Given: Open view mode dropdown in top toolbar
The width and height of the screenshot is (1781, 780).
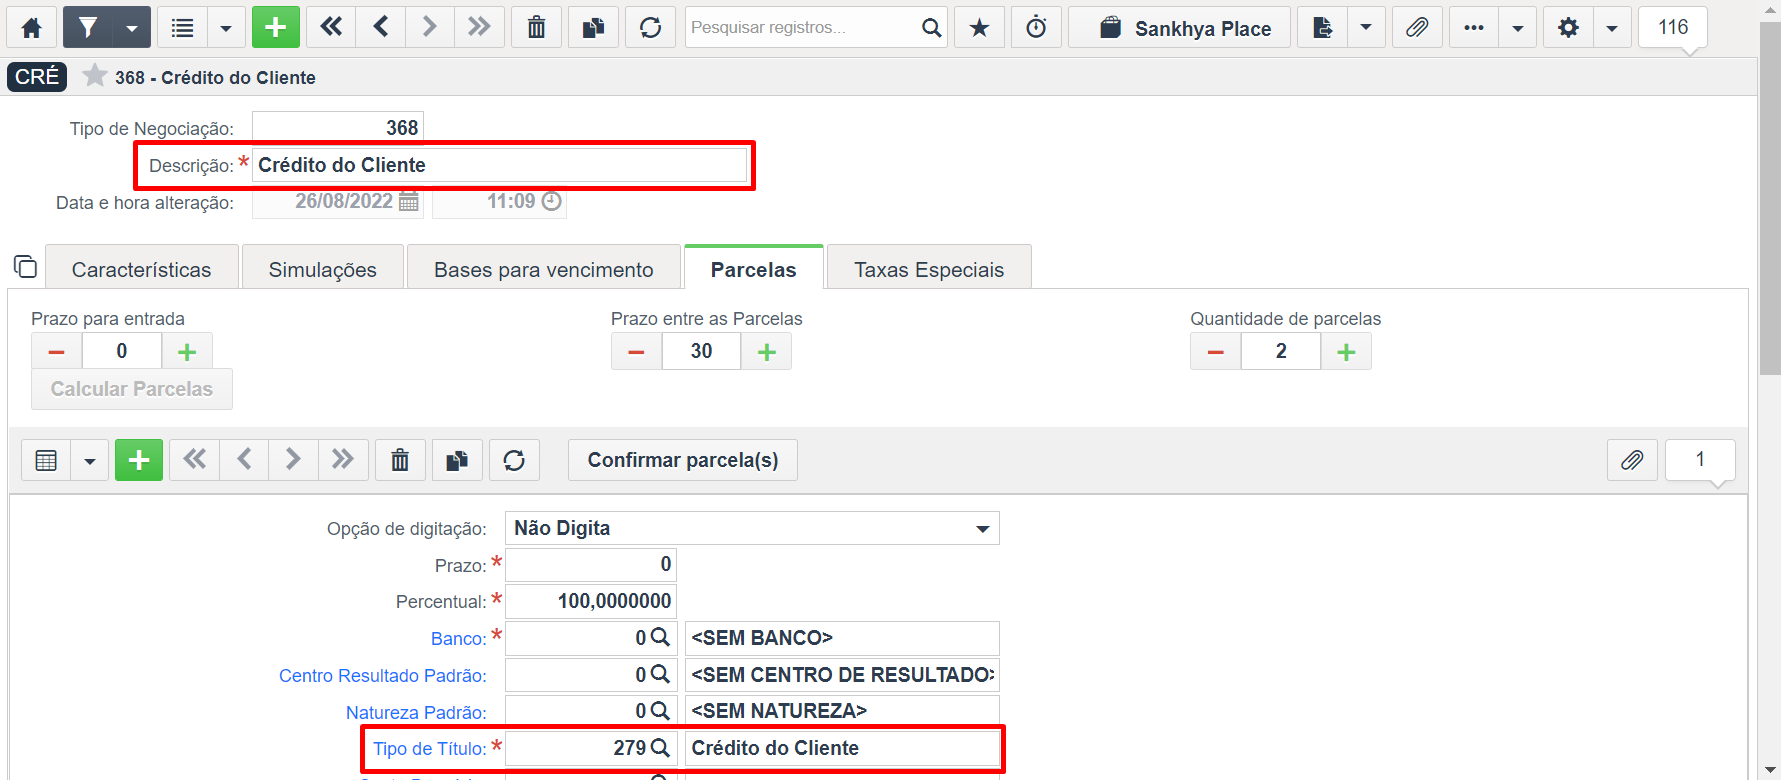Looking at the screenshot, I should 226,27.
